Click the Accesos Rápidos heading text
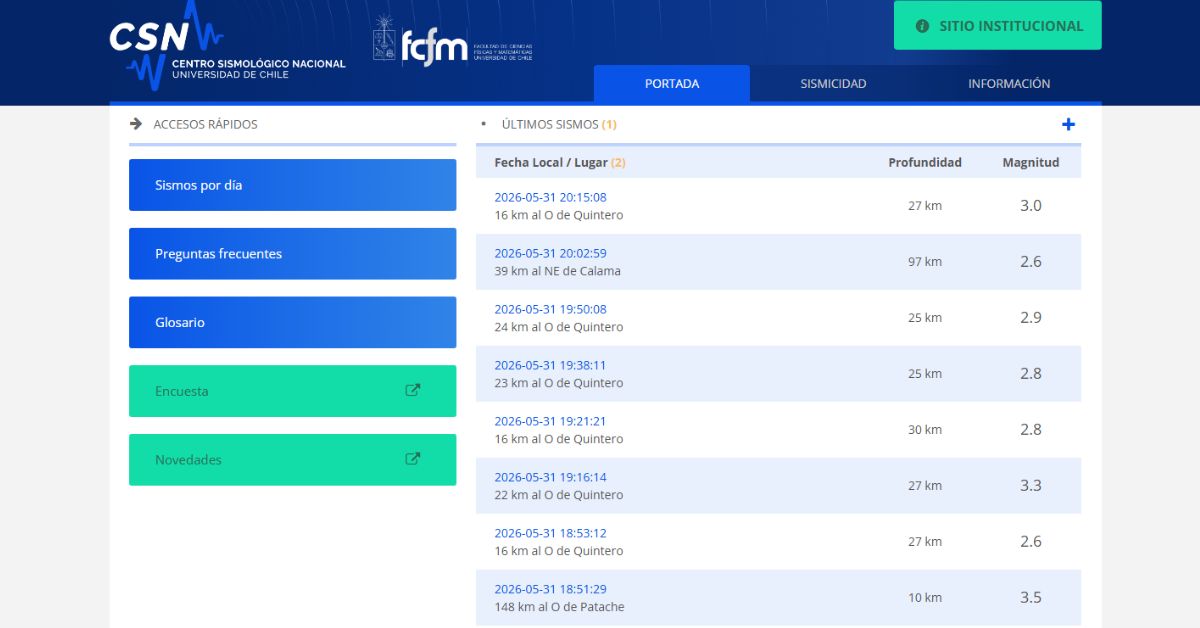The height and width of the screenshot is (628, 1200). click(x=205, y=125)
